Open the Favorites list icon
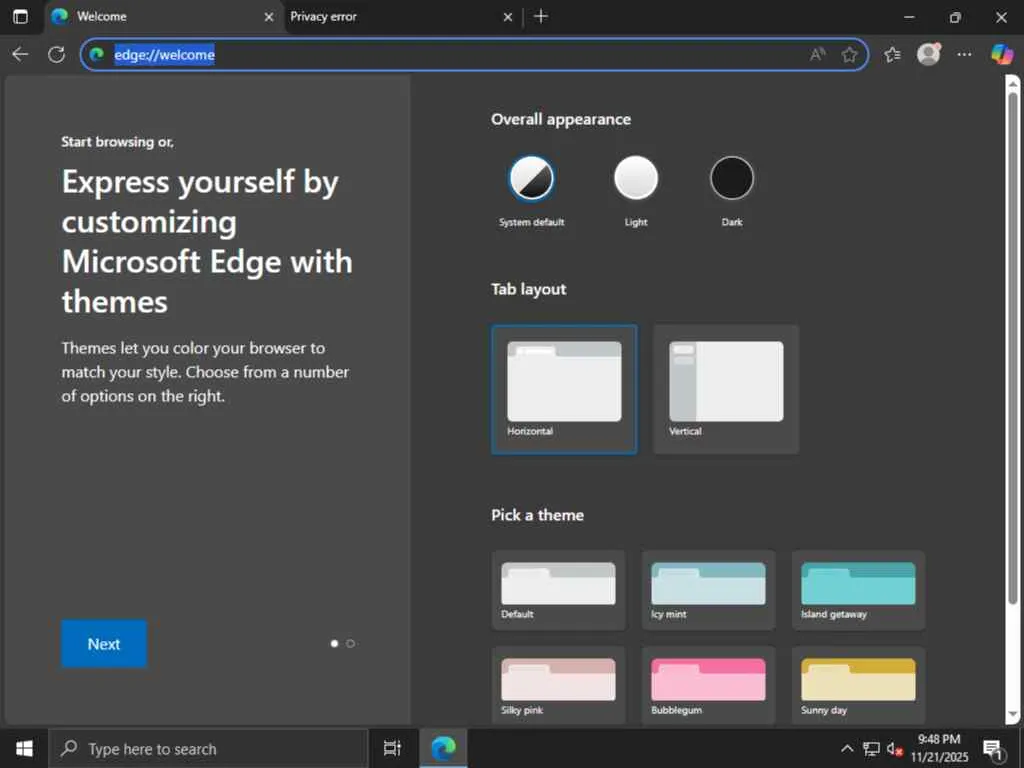Image resolution: width=1024 pixels, height=768 pixels. pyautogui.click(x=892, y=55)
